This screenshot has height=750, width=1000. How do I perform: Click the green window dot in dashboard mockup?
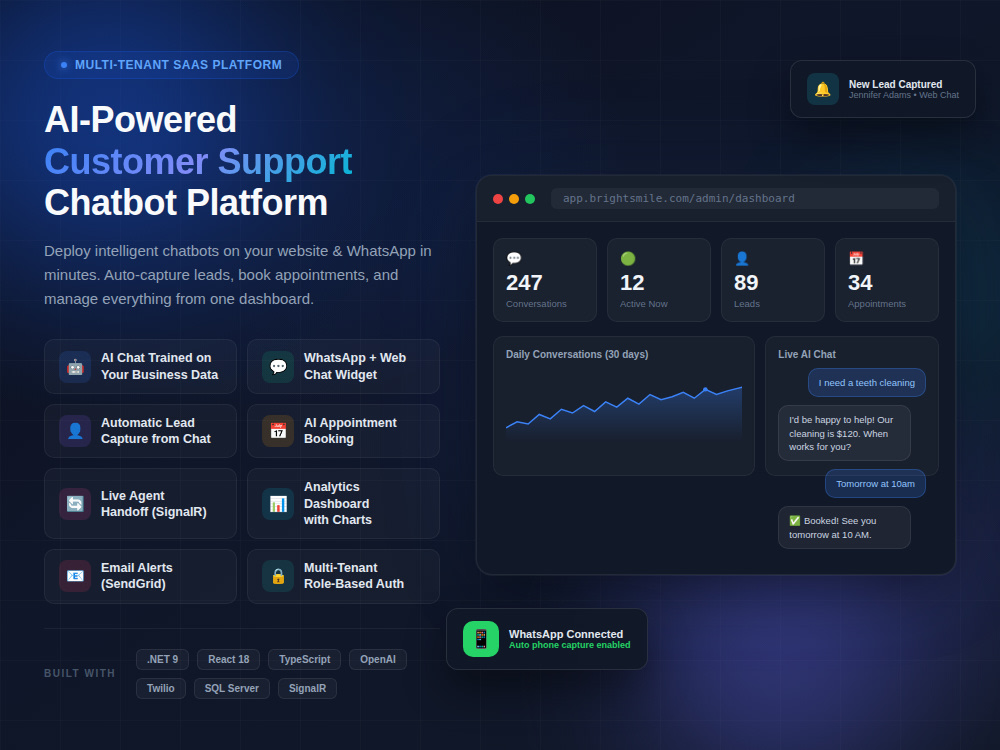click(x=530, y=199)
